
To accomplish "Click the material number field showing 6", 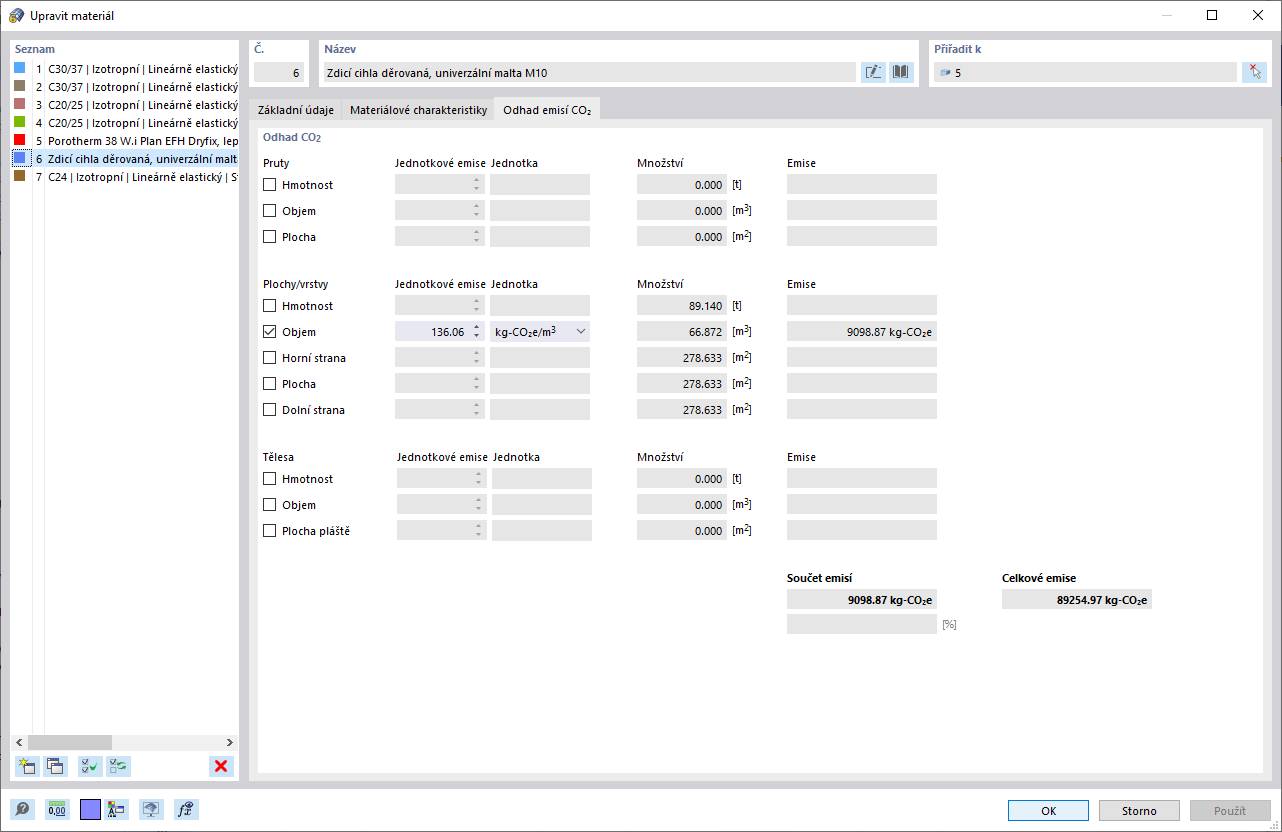I will click(x=279, y=72).
